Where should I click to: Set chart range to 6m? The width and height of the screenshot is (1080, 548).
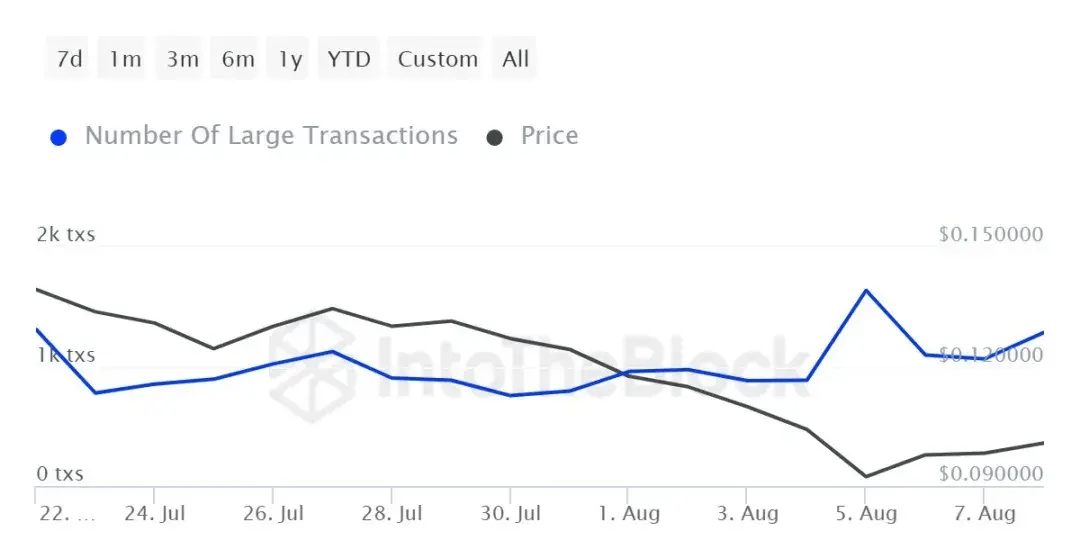238,59
